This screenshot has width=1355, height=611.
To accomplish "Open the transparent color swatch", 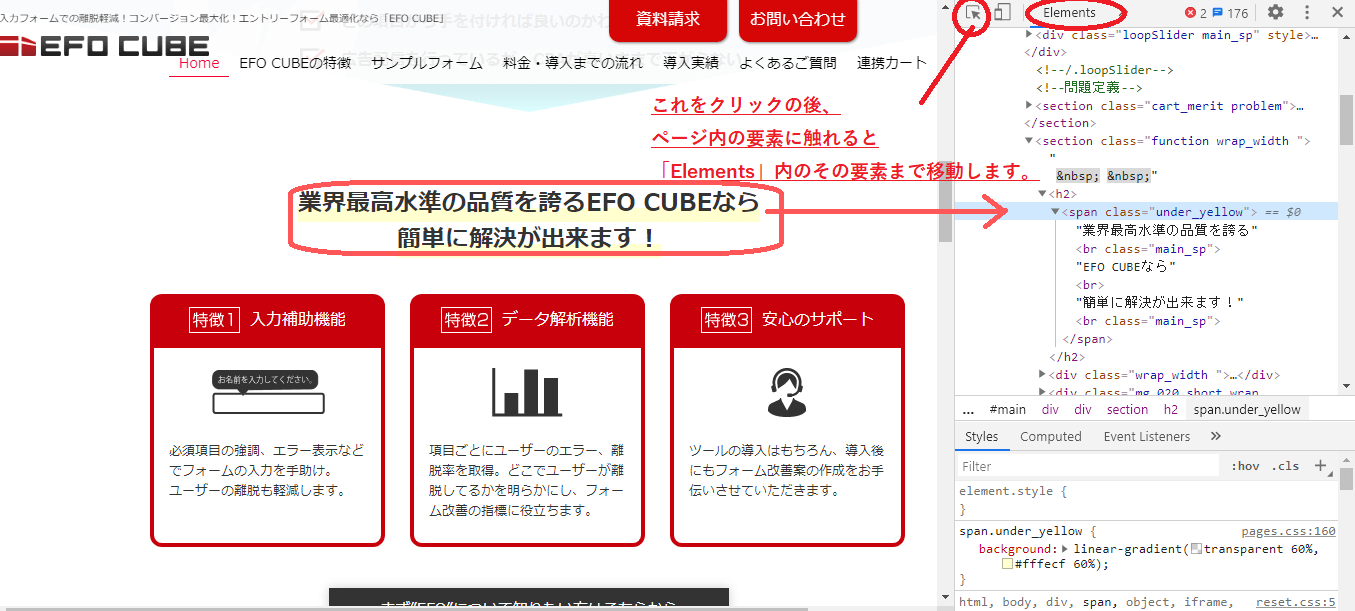I will [1196, 549].
